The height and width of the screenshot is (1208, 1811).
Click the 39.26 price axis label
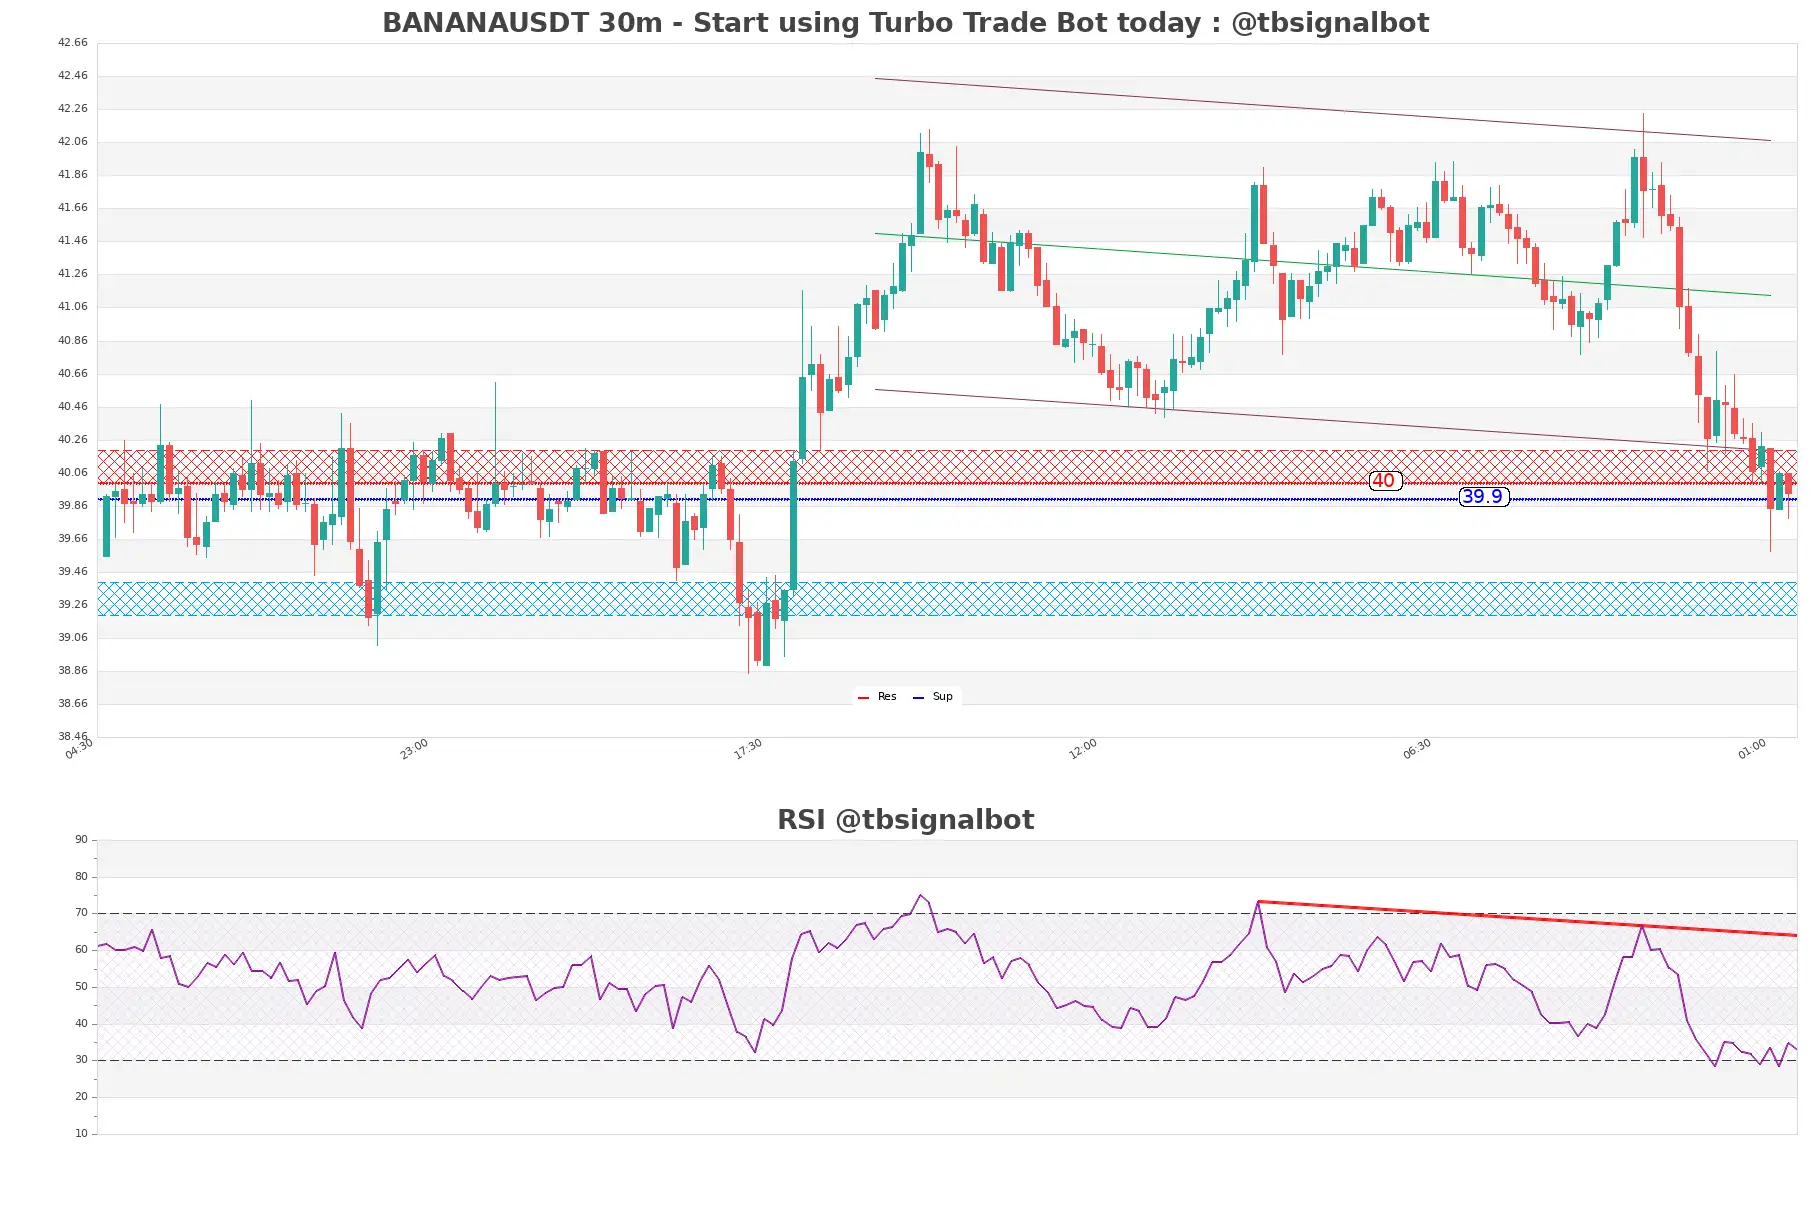coord(72,605)
